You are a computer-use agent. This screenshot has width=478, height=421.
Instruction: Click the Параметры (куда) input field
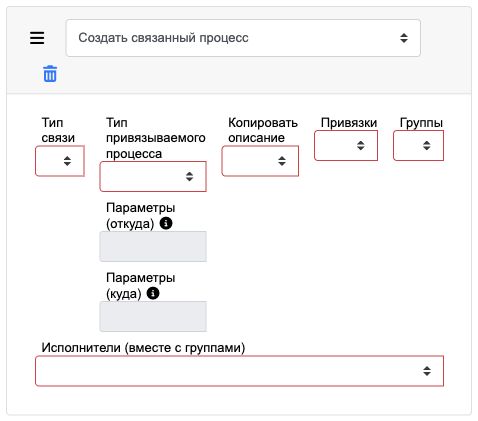(153, 316)
